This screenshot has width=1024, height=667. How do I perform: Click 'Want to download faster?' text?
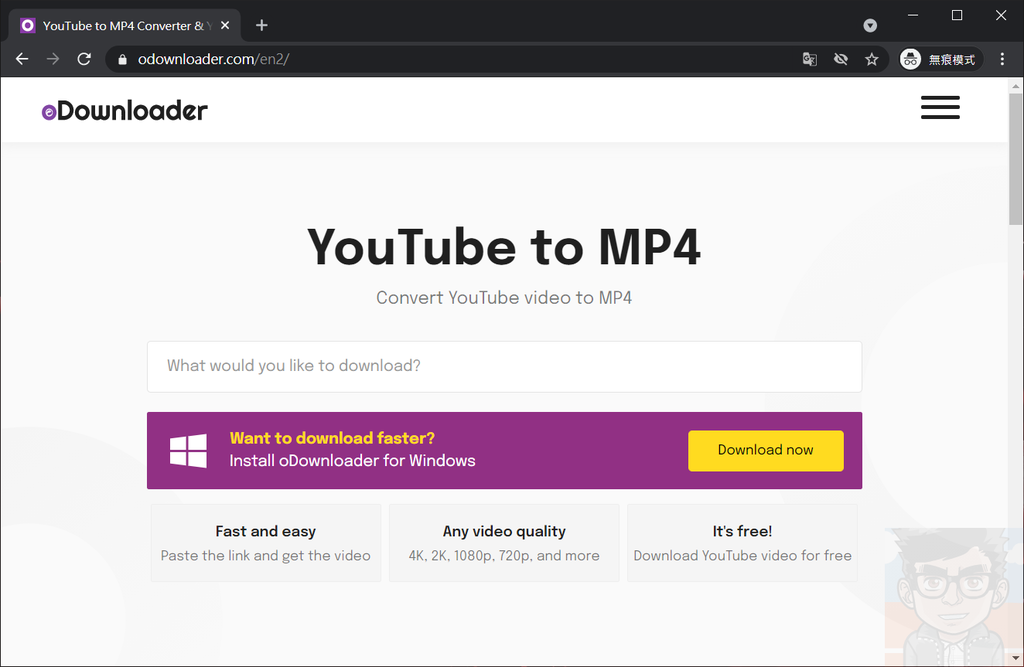coord(332,438)
